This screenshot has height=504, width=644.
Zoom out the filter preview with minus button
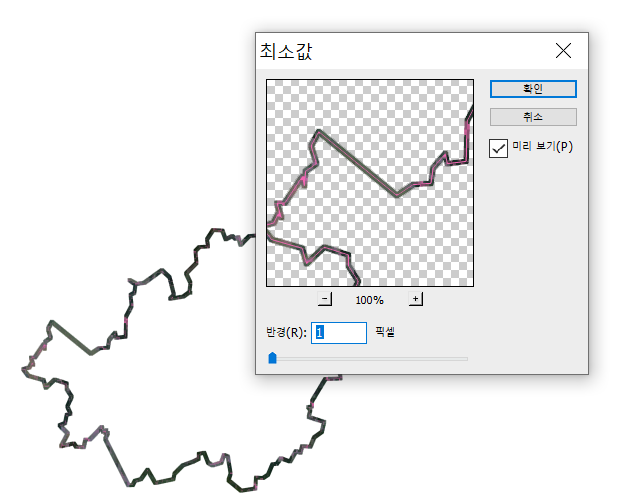(x=325, y=299)
